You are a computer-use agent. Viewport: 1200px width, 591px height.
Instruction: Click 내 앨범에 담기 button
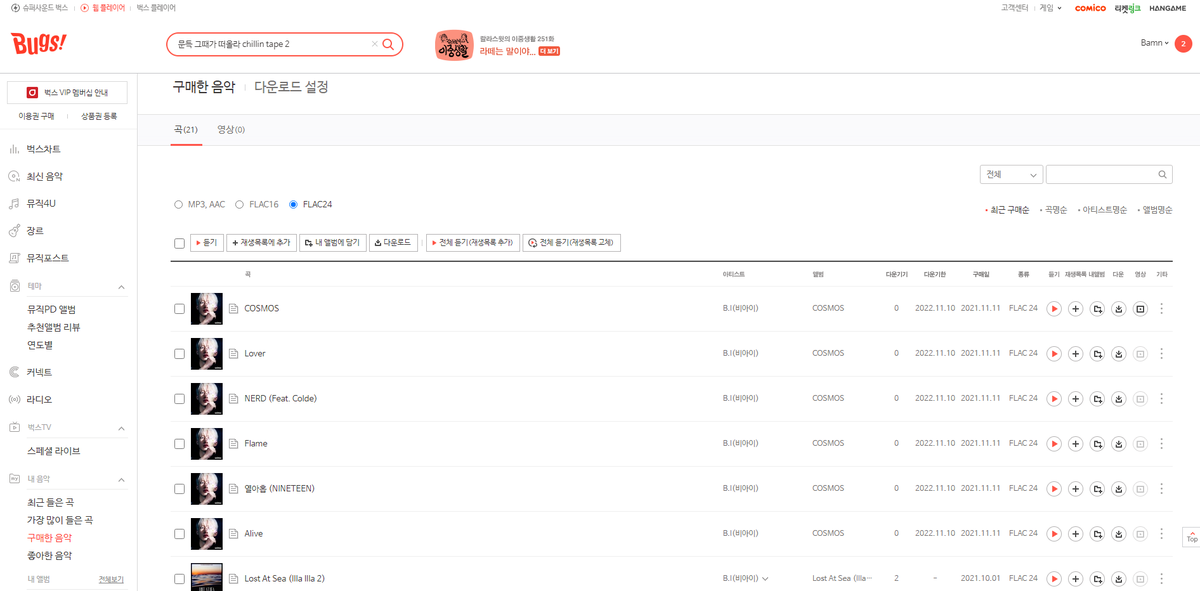coord(332,243)
